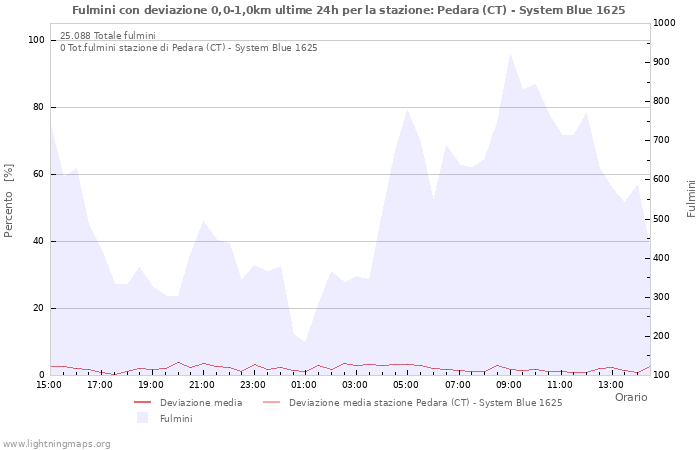Click the 09:00 time axis label
Image resolution: width=700 pixels, height=450 pixels.
click(x=508, y=385)
